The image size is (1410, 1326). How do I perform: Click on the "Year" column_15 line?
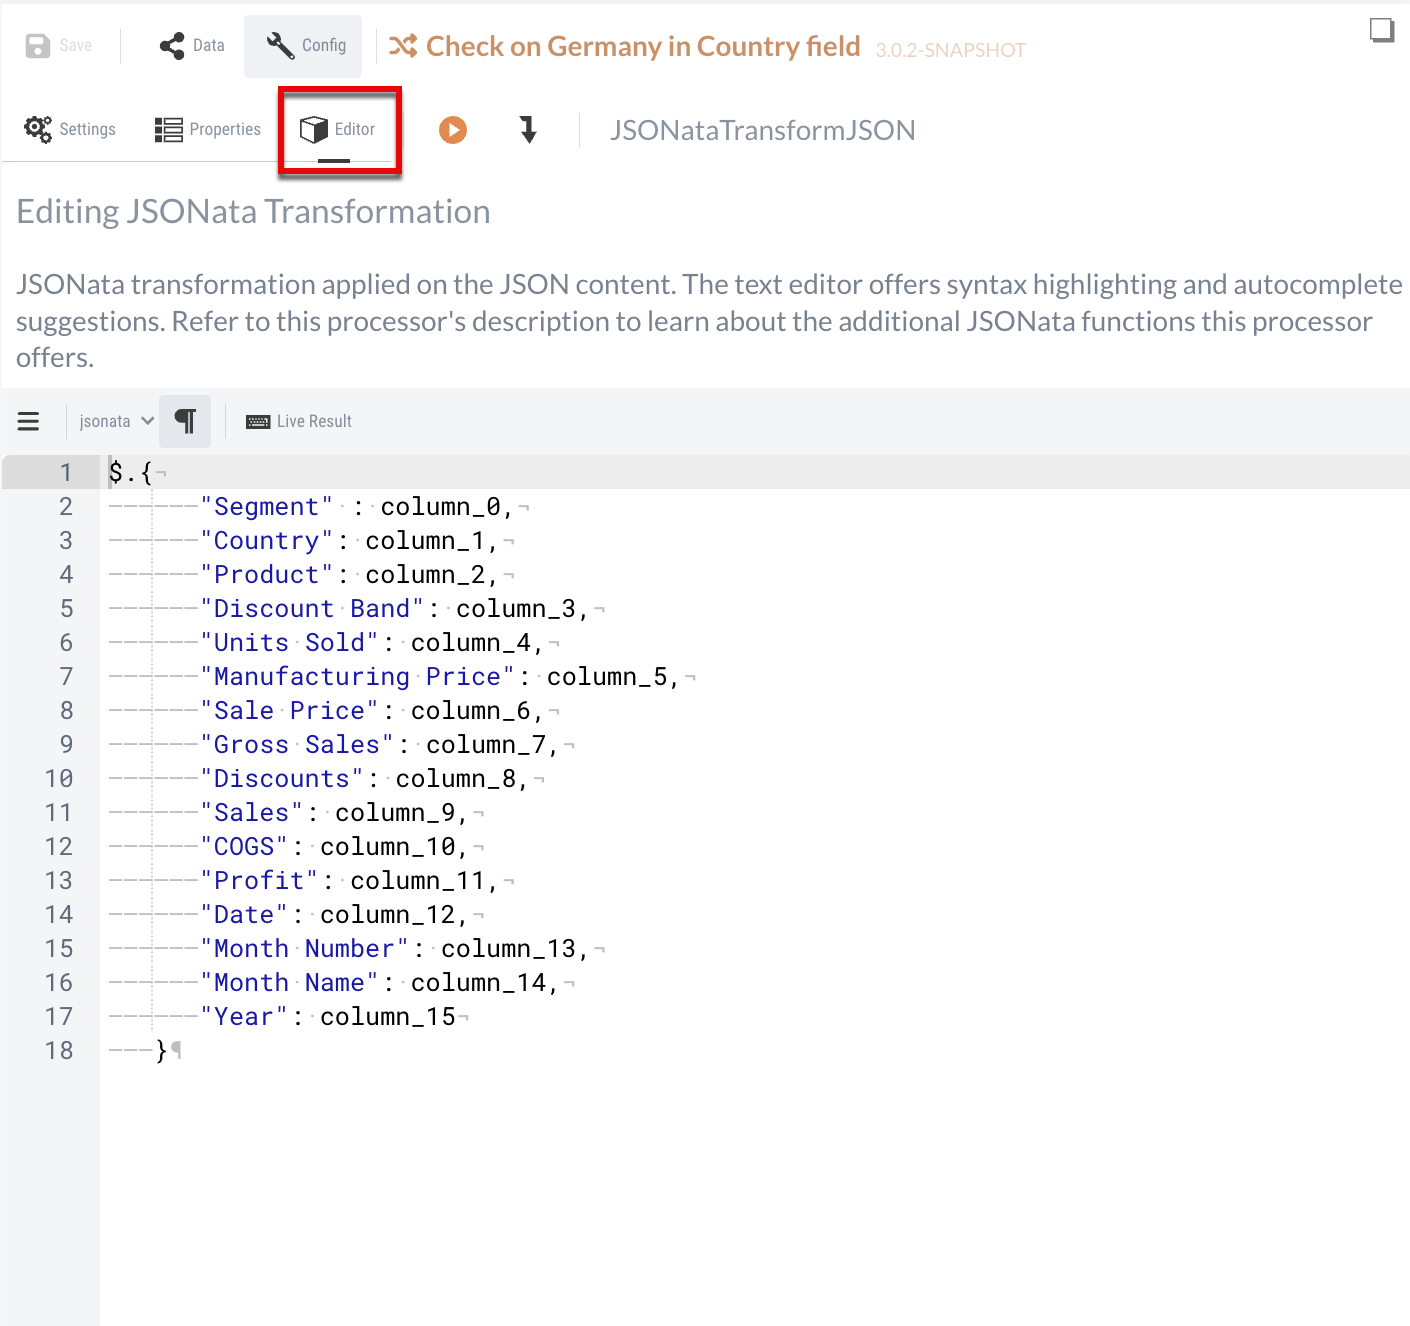click(x=330, y=1017)
